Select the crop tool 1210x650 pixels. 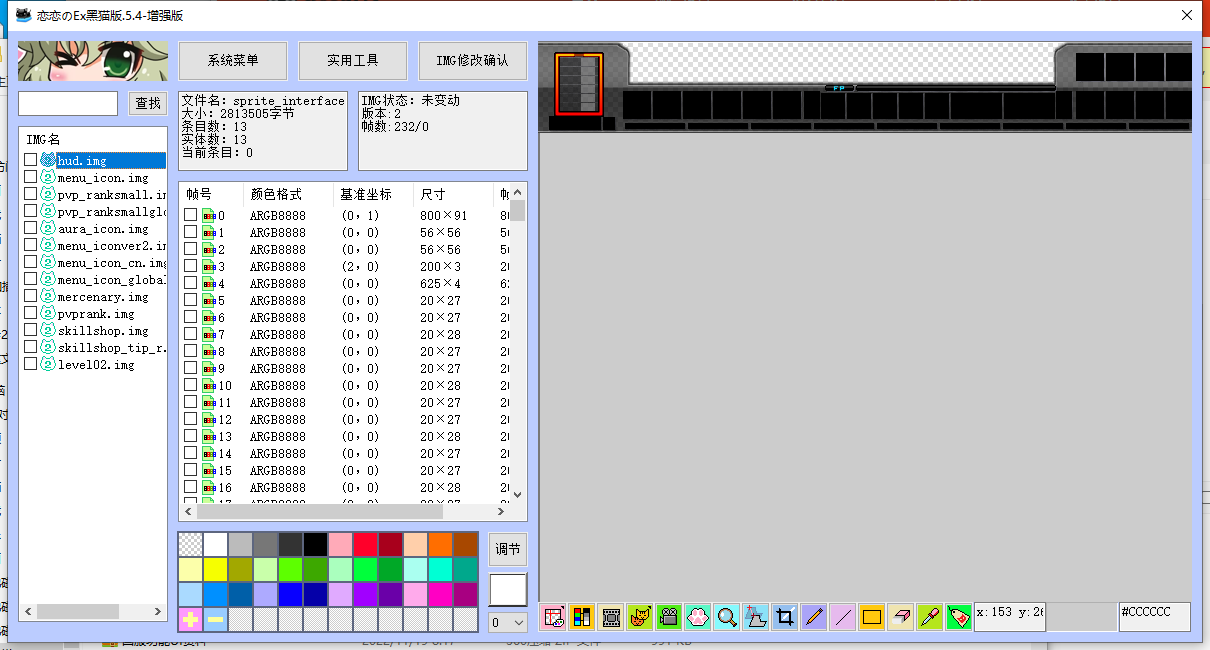click(x=785, y=617)
